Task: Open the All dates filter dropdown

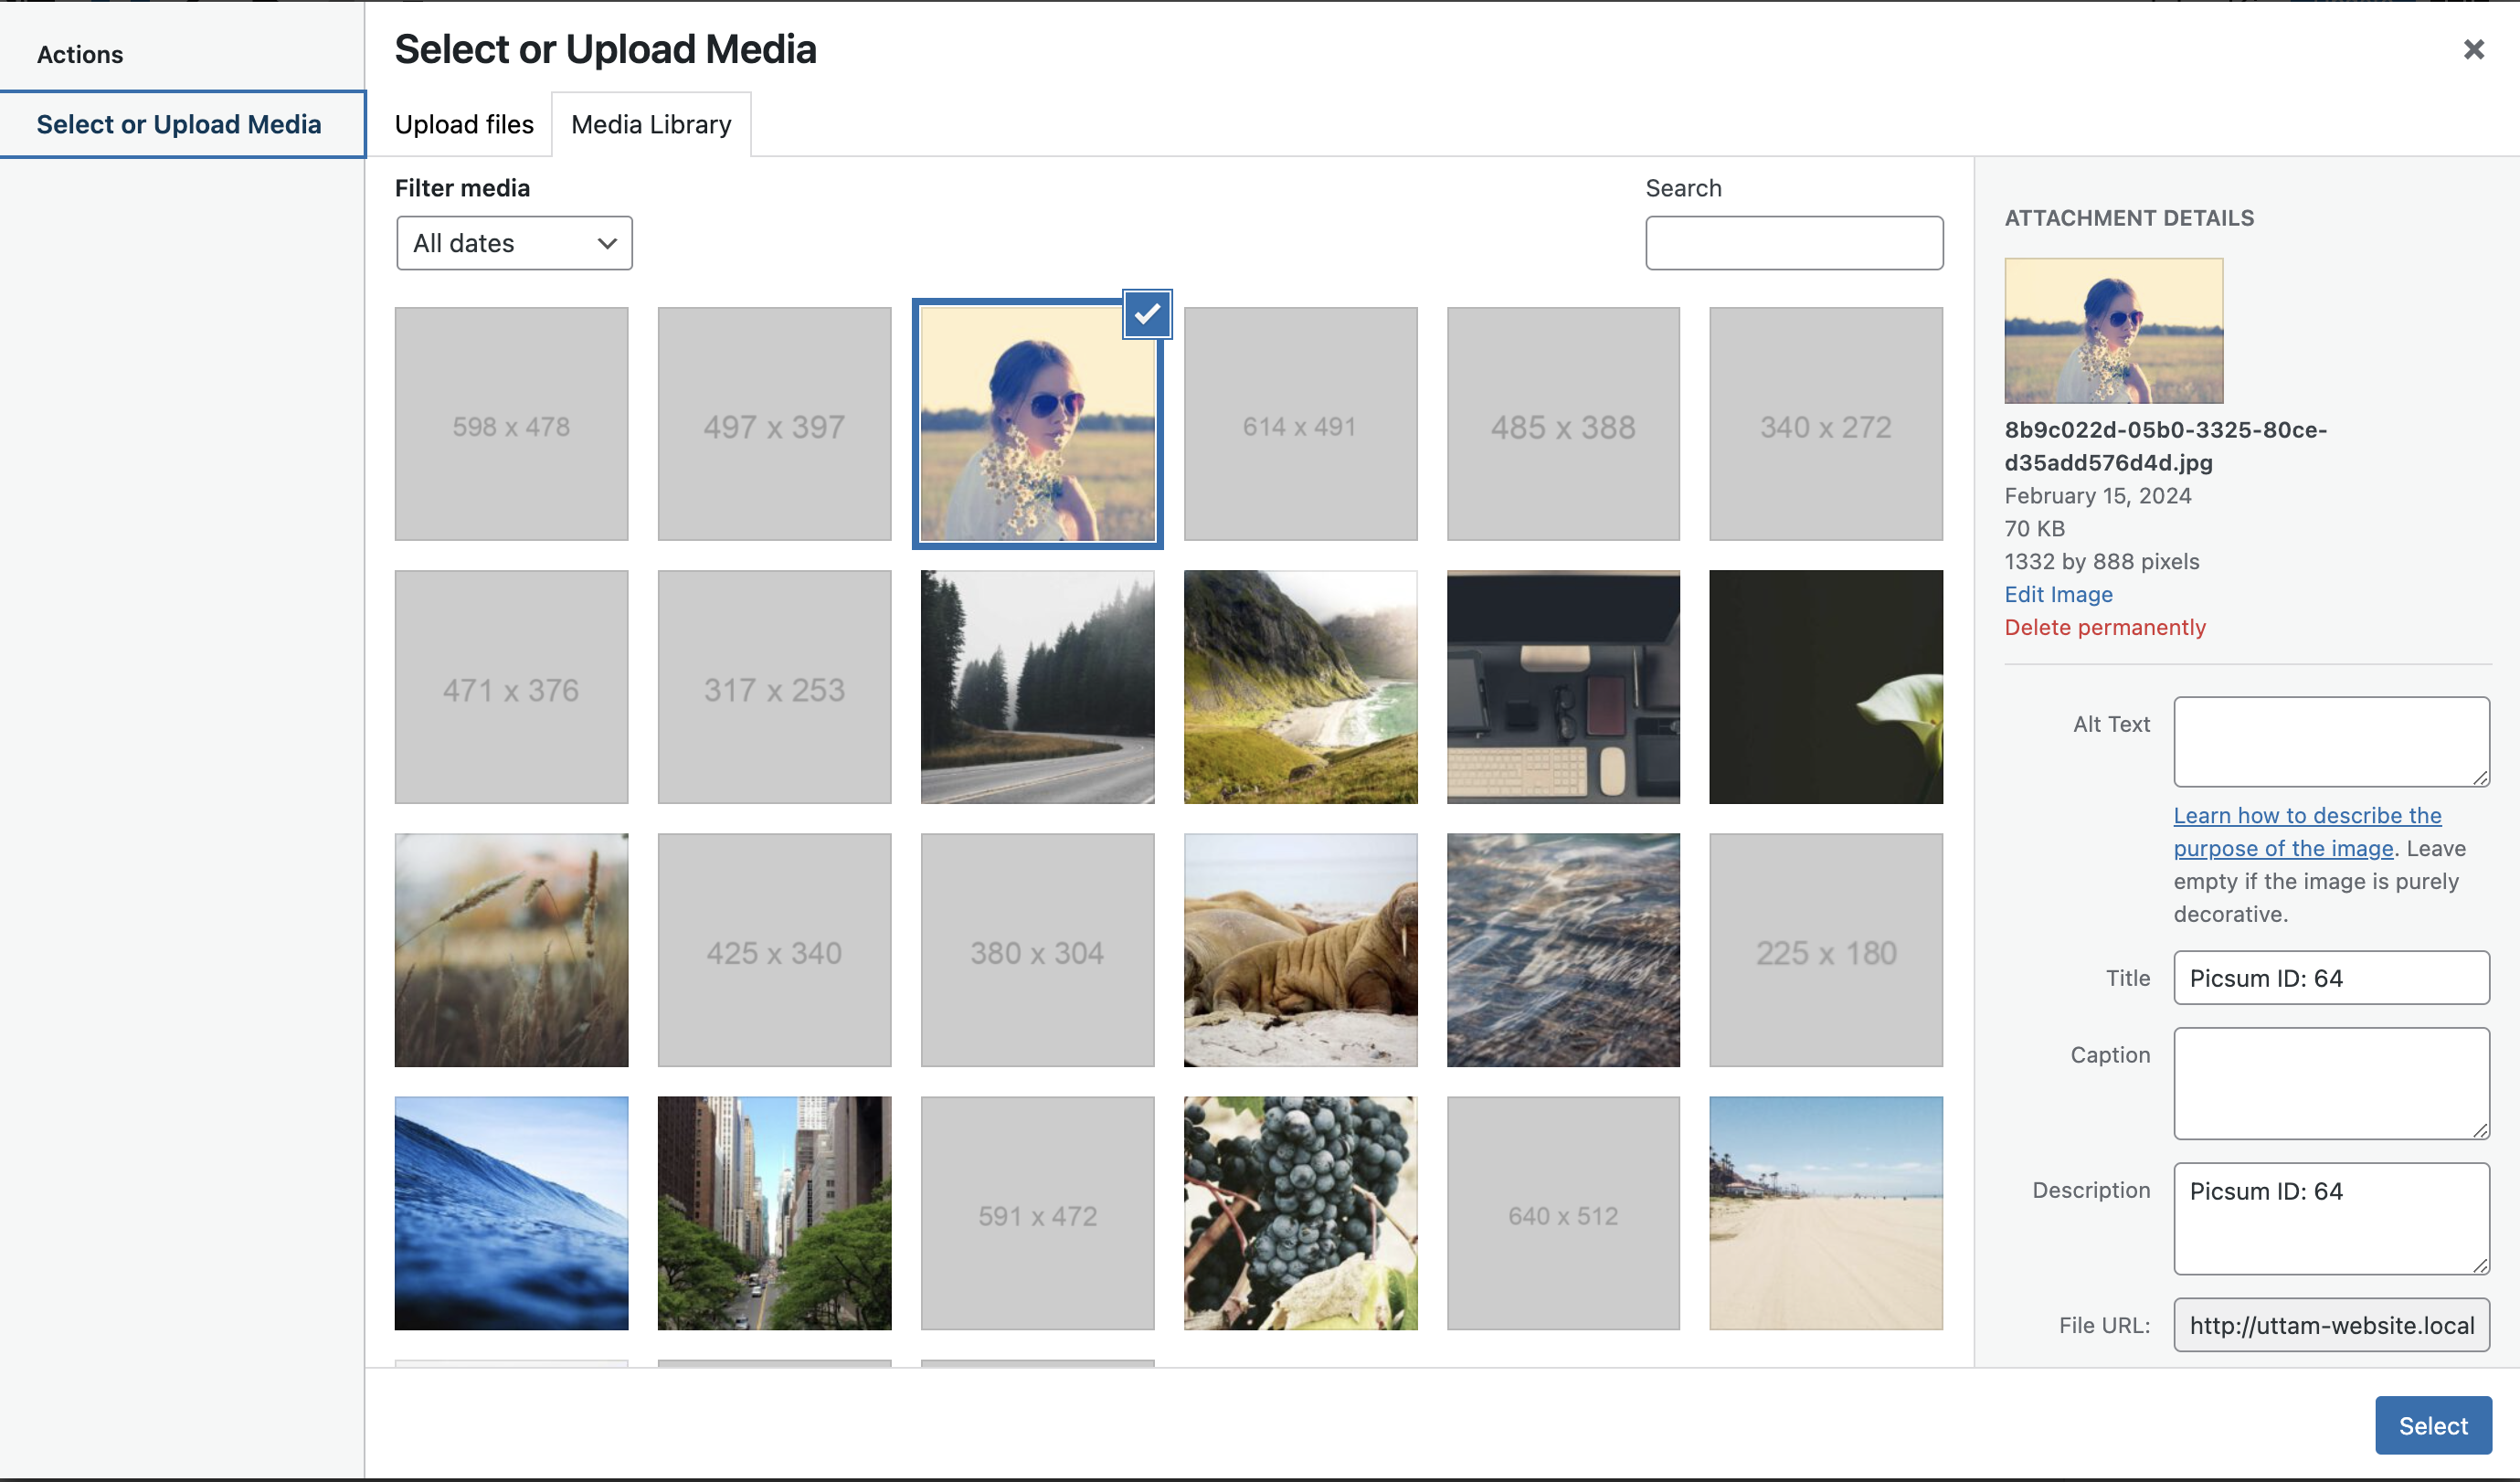Action: coord(512,243)
